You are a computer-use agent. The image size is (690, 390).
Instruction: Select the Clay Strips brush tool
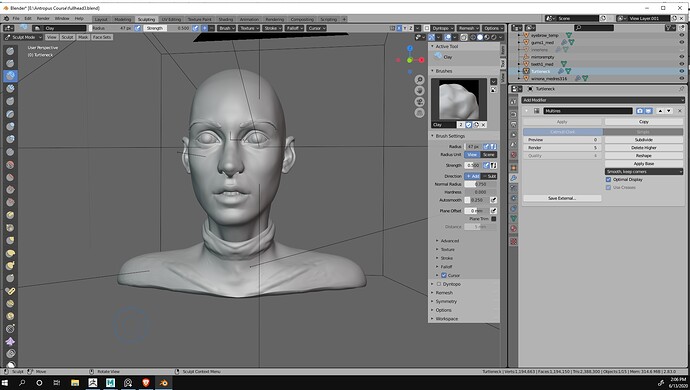(10, 88)
